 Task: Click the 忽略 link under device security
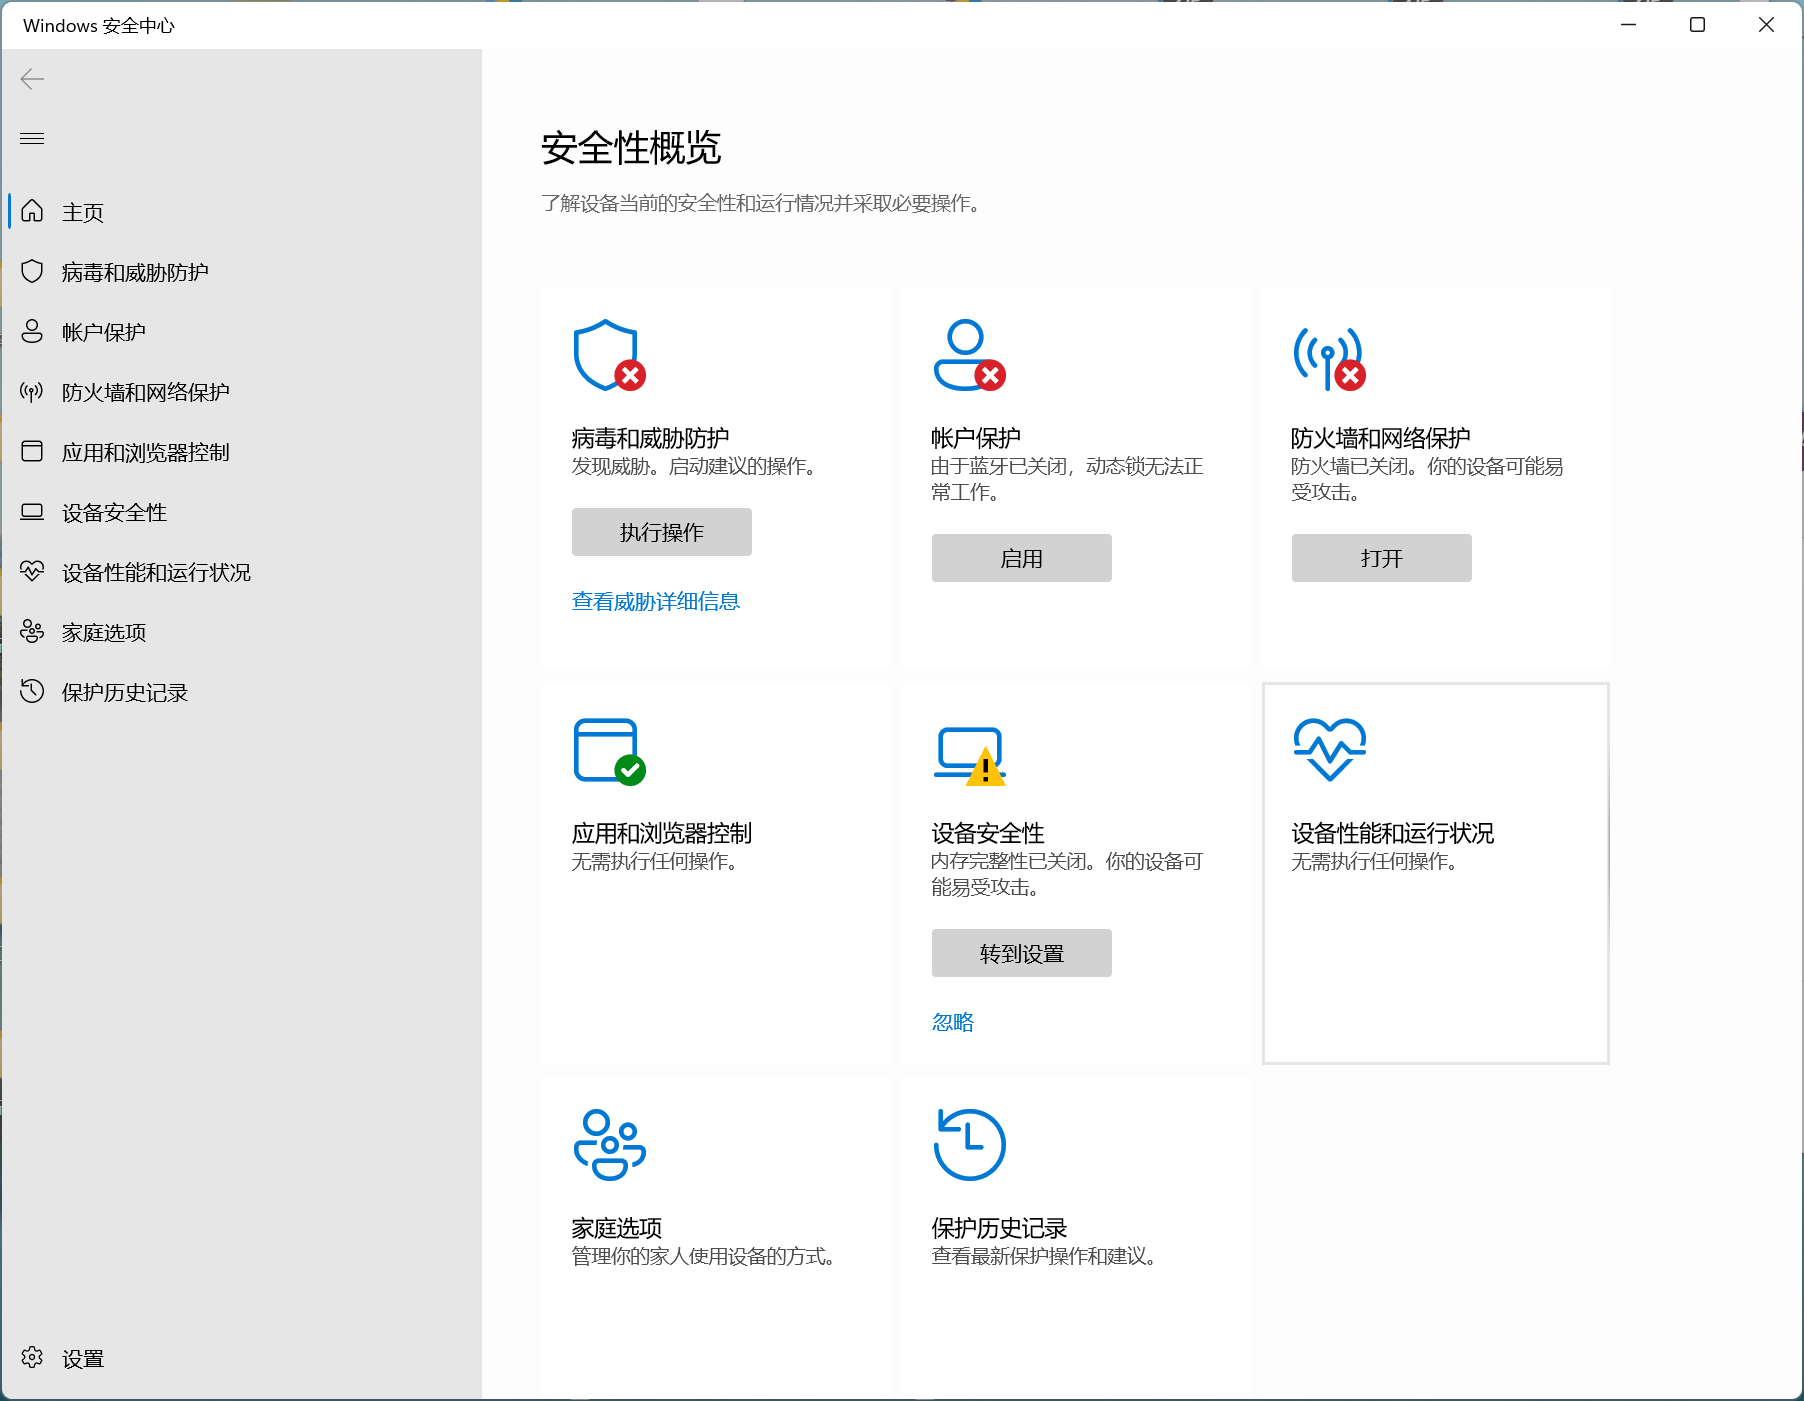[953, 1022]
